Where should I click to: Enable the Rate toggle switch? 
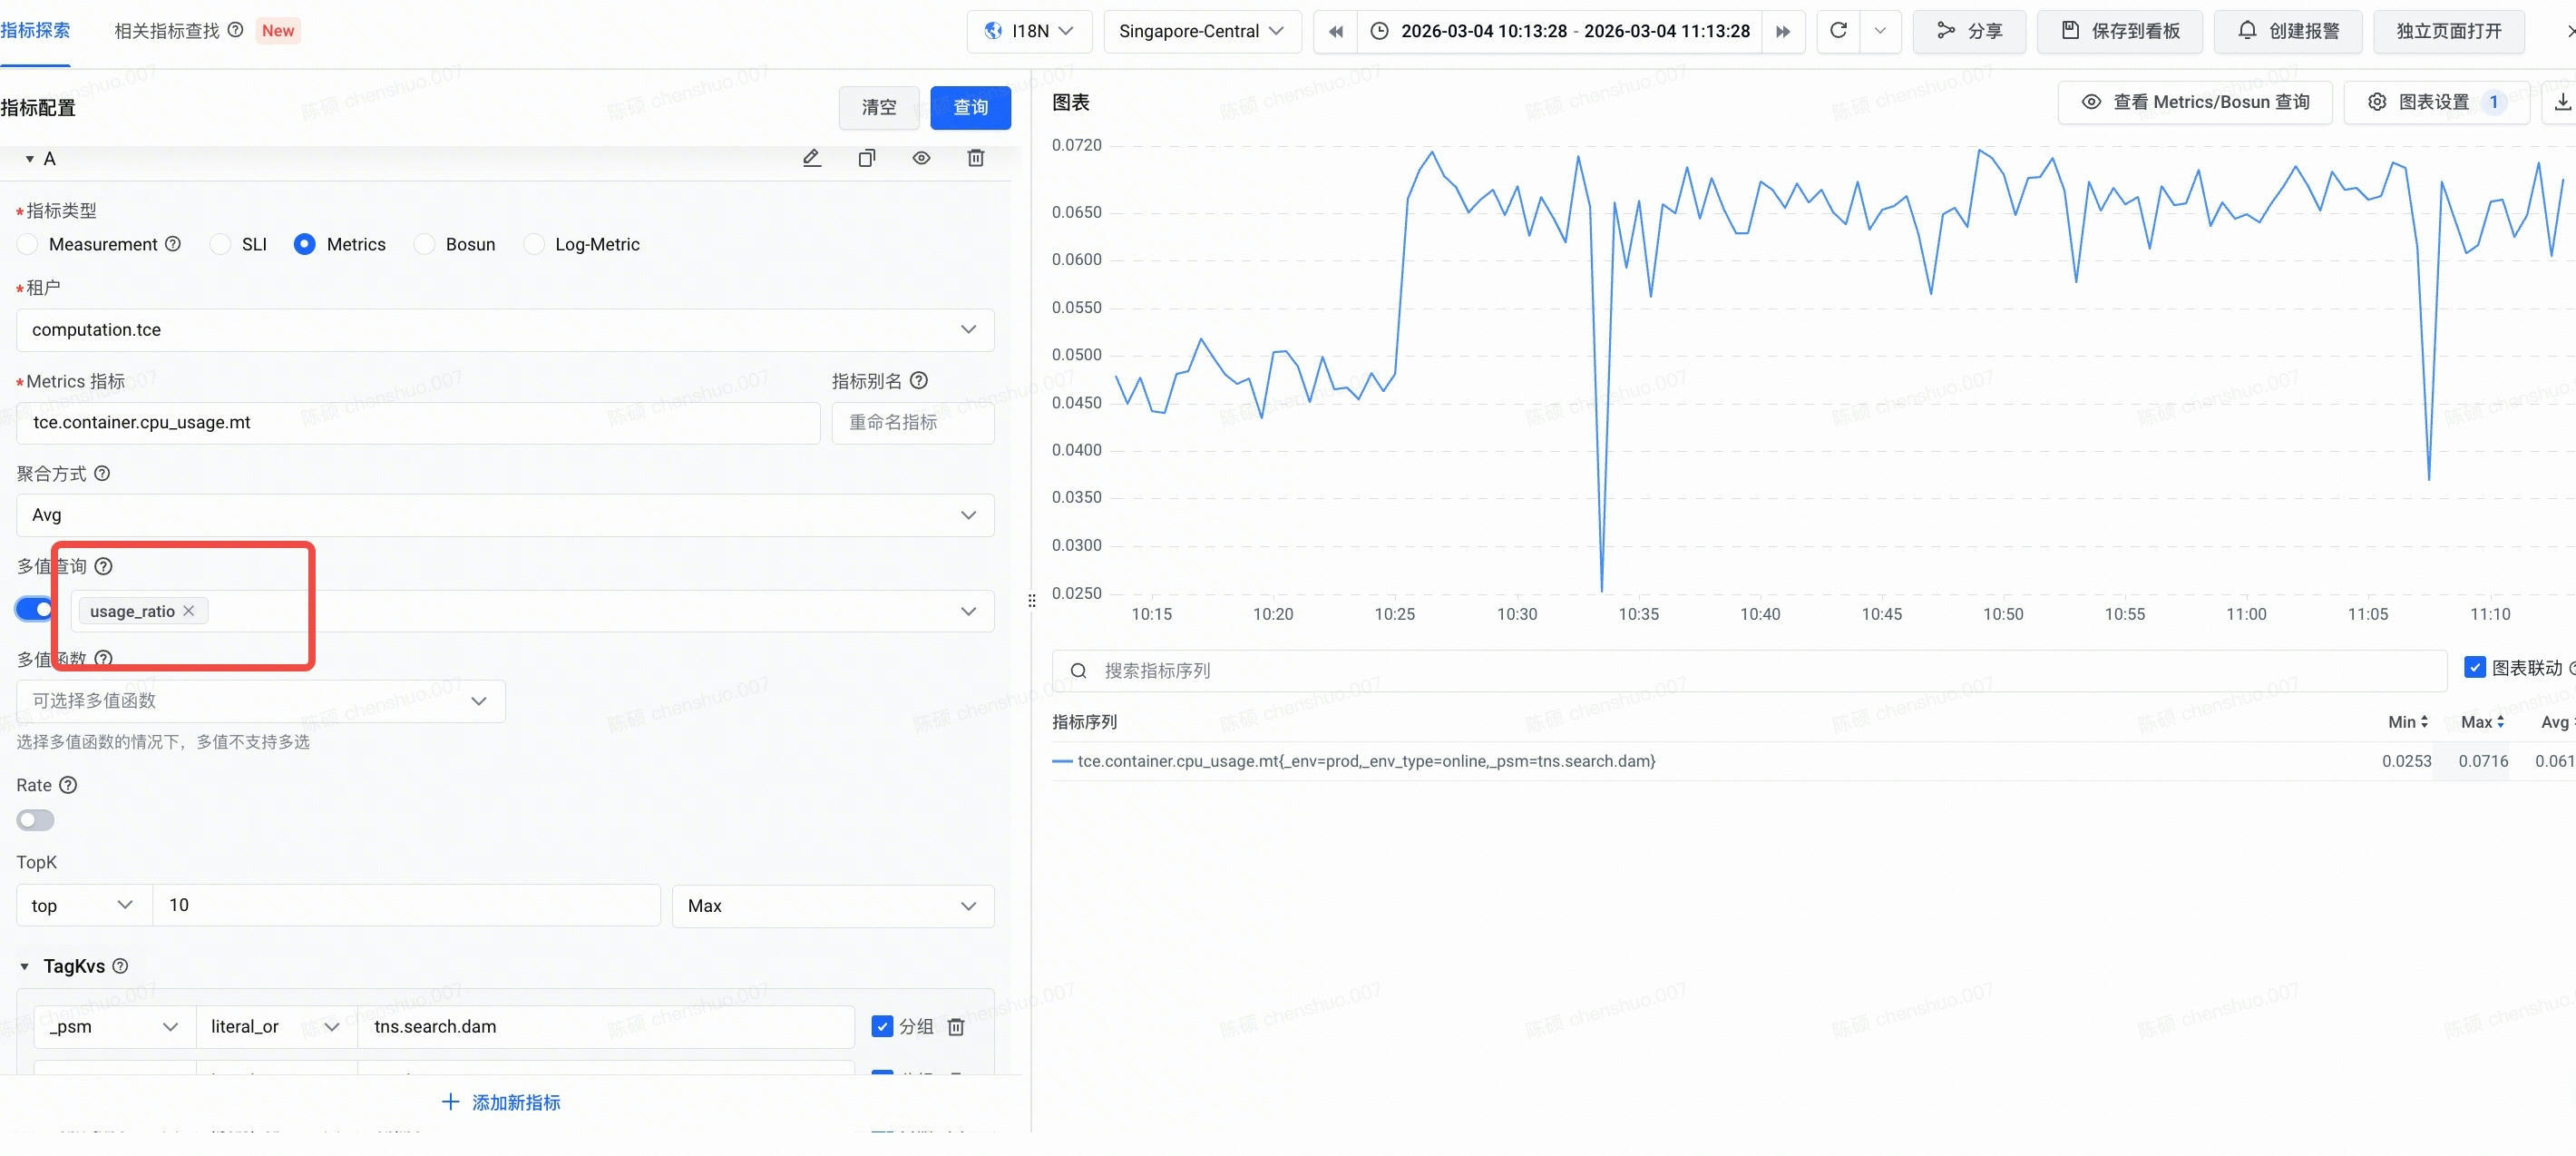35,820
